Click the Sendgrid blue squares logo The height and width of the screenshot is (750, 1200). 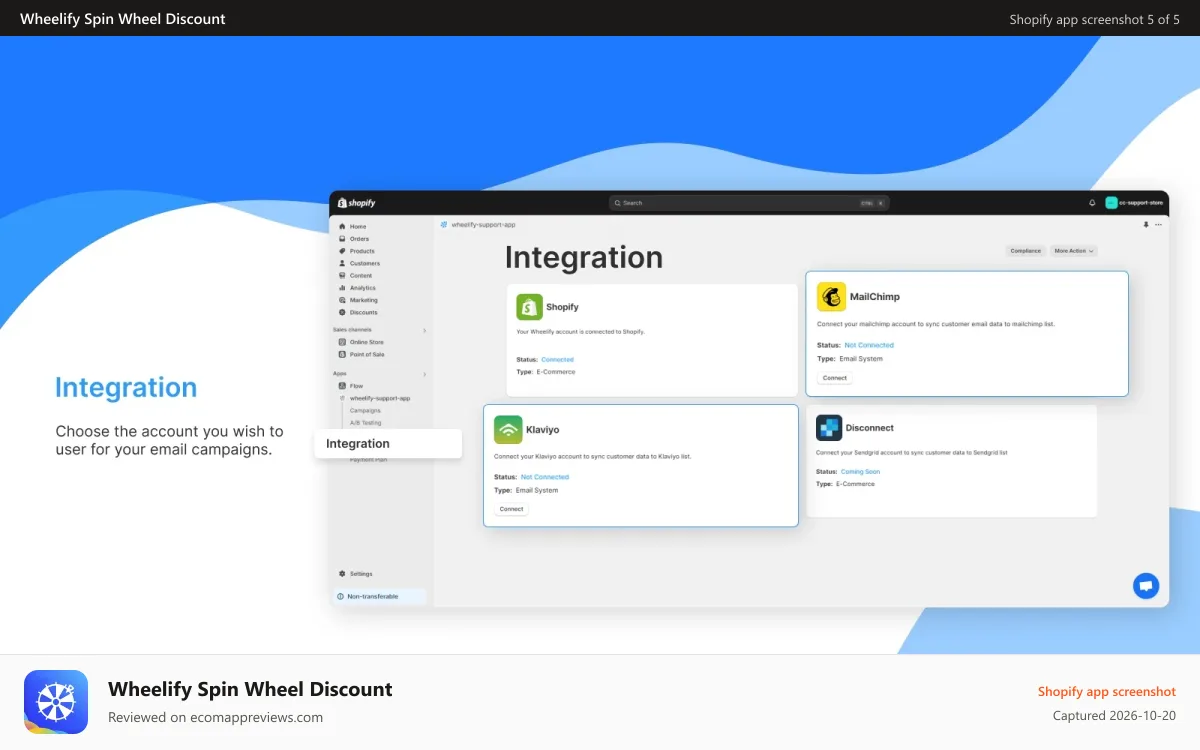829,428
